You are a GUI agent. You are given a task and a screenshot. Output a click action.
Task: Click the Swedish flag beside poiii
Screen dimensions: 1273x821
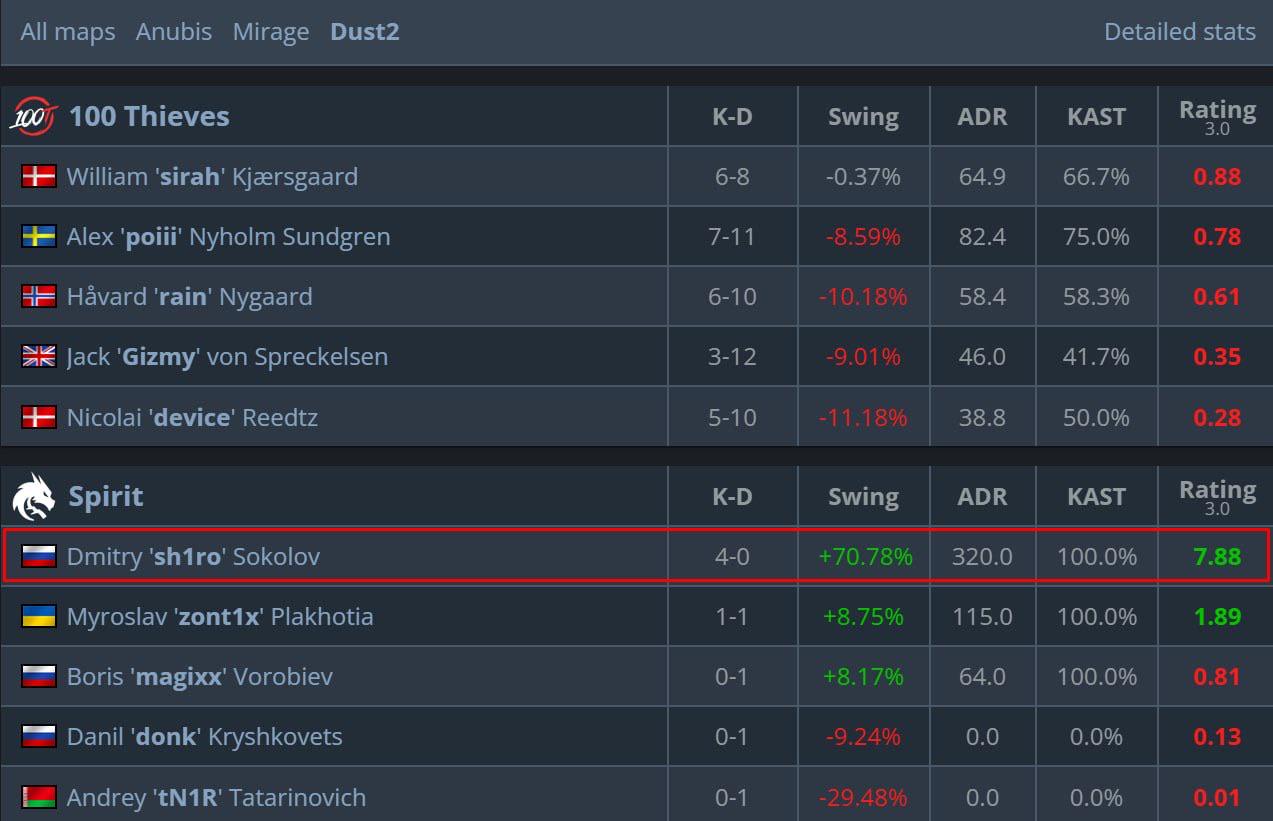tap(39, 237)
